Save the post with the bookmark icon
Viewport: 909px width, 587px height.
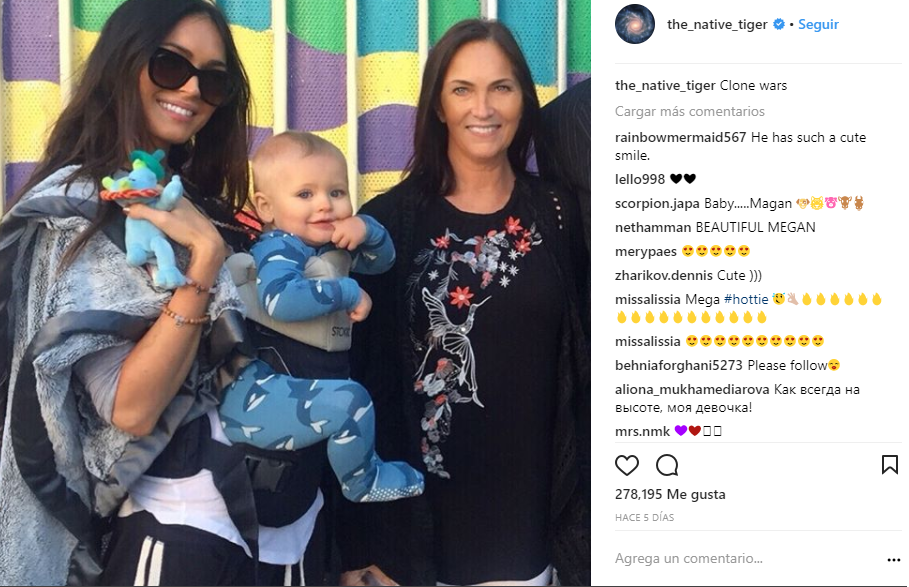click(890, 465)
